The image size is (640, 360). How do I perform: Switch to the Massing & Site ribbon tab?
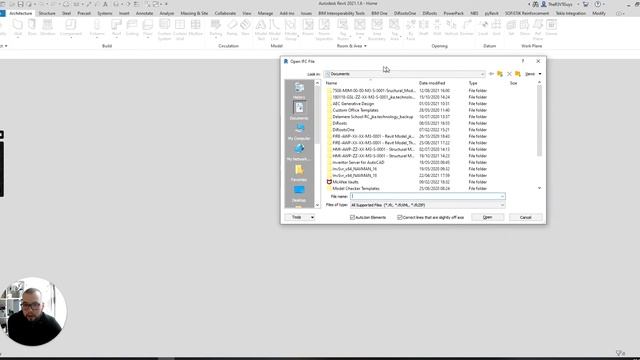(194, 13)
